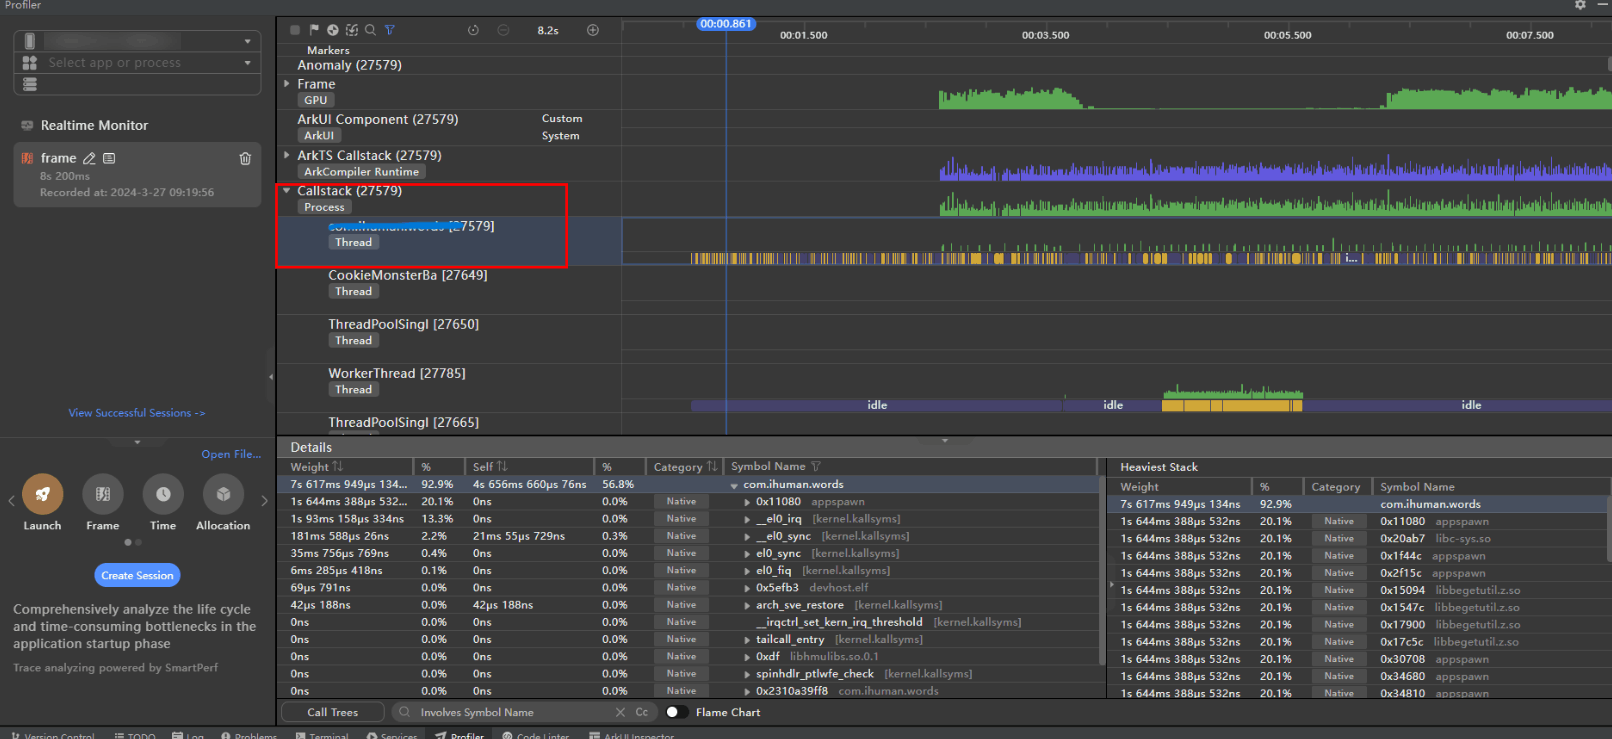Sort by the Weight column header

coord(316,466)
